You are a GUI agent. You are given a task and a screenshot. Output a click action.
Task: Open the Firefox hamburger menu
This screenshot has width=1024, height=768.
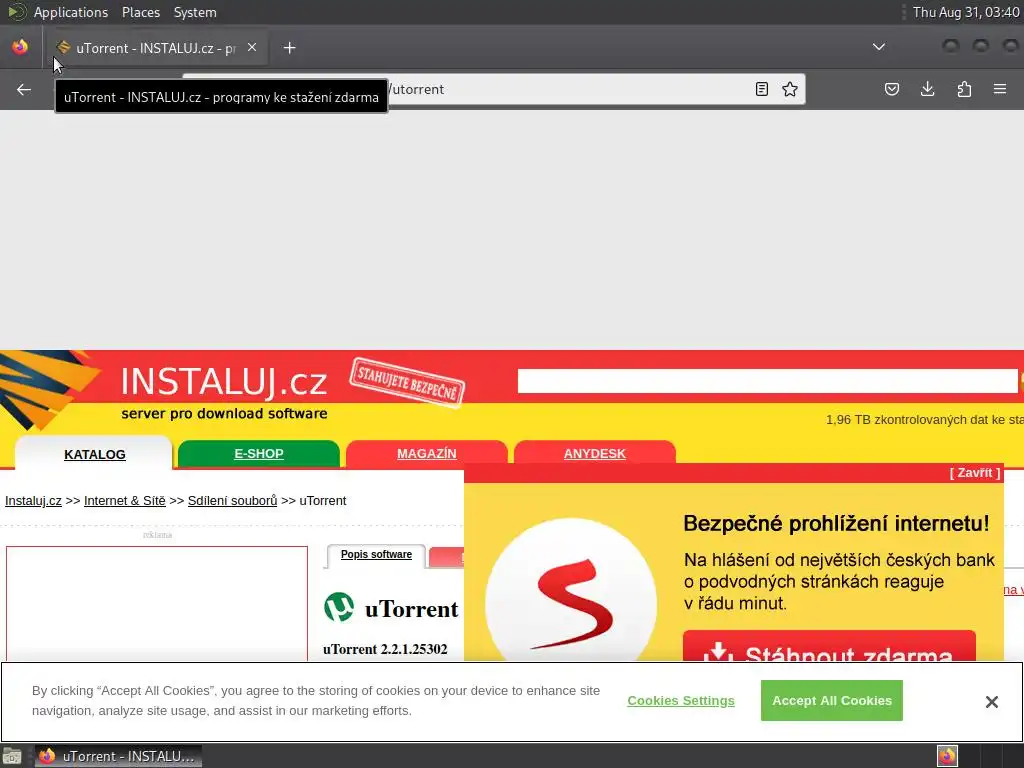(x=1000, y=89)
